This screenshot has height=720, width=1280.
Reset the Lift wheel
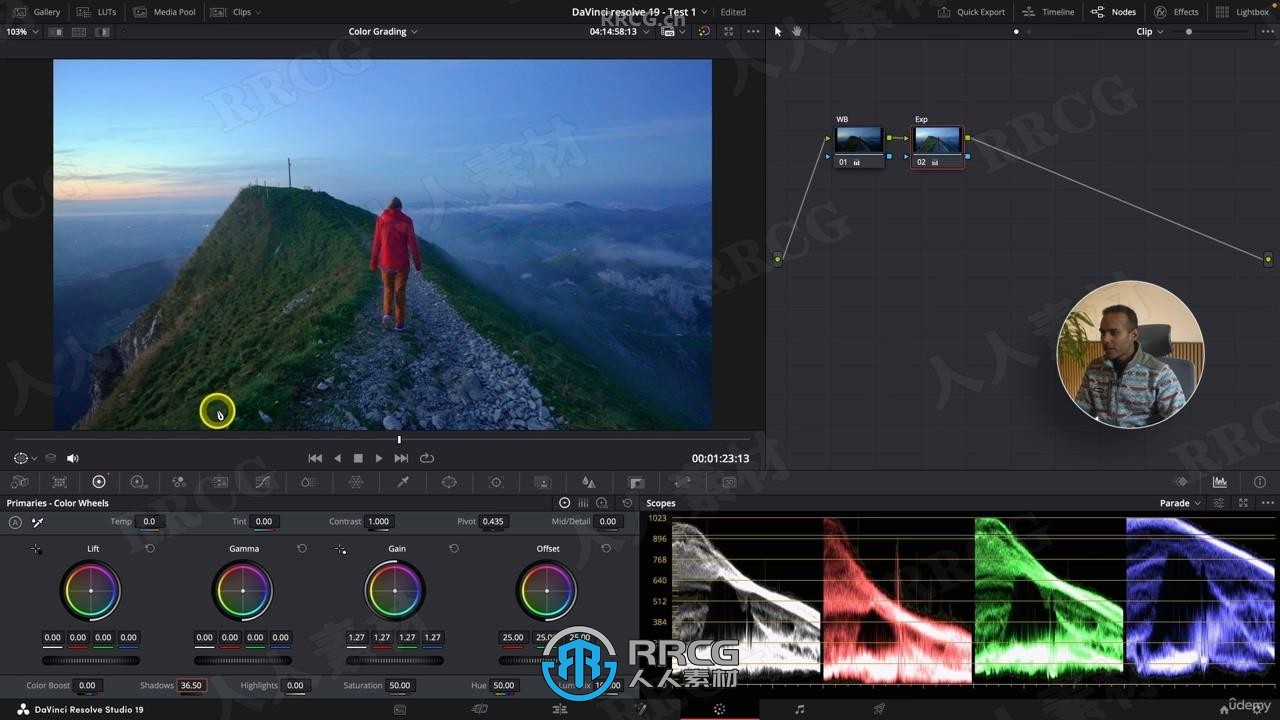pos(150,549)
